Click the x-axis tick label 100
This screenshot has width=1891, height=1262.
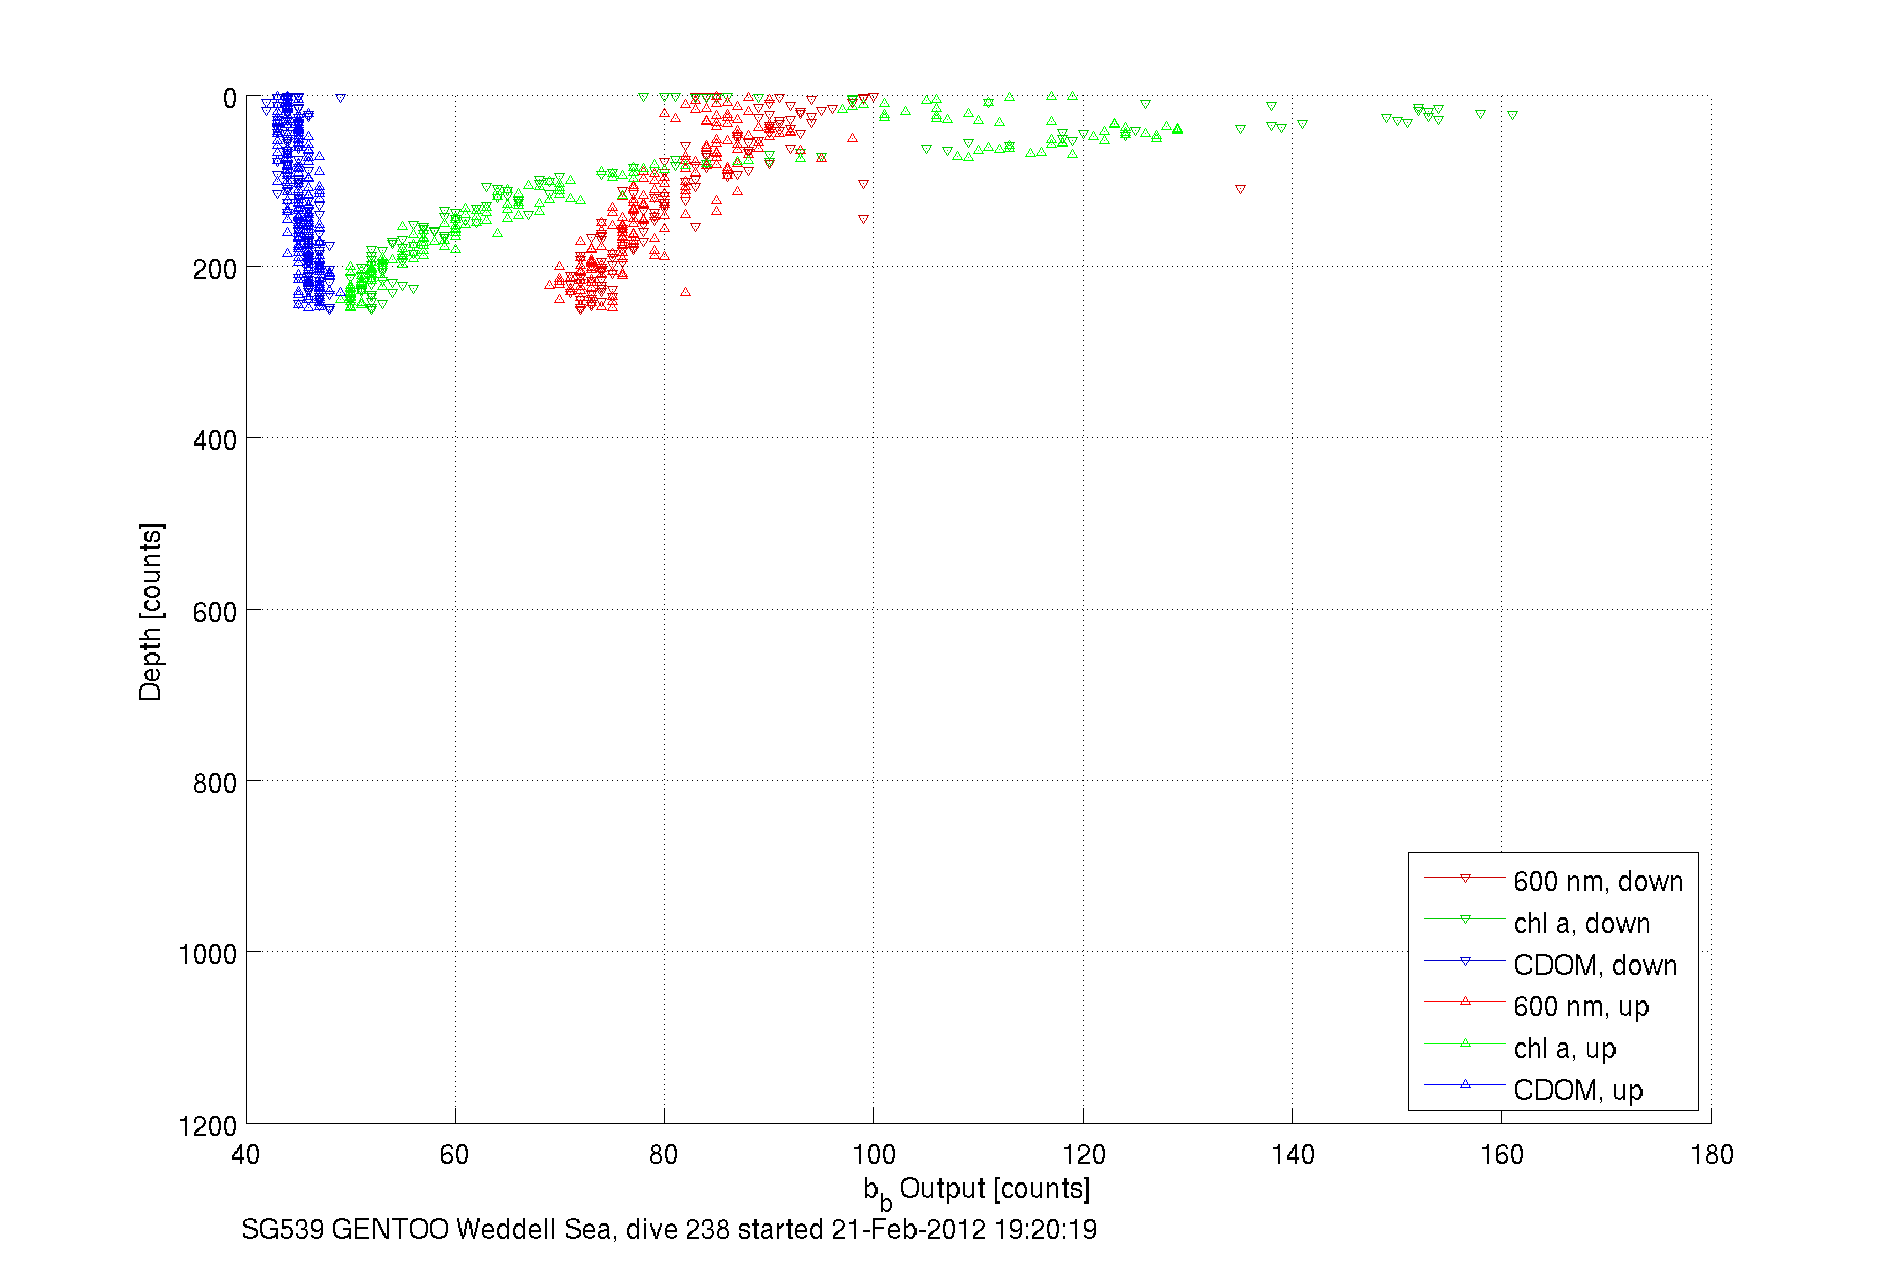(874, 1155)
